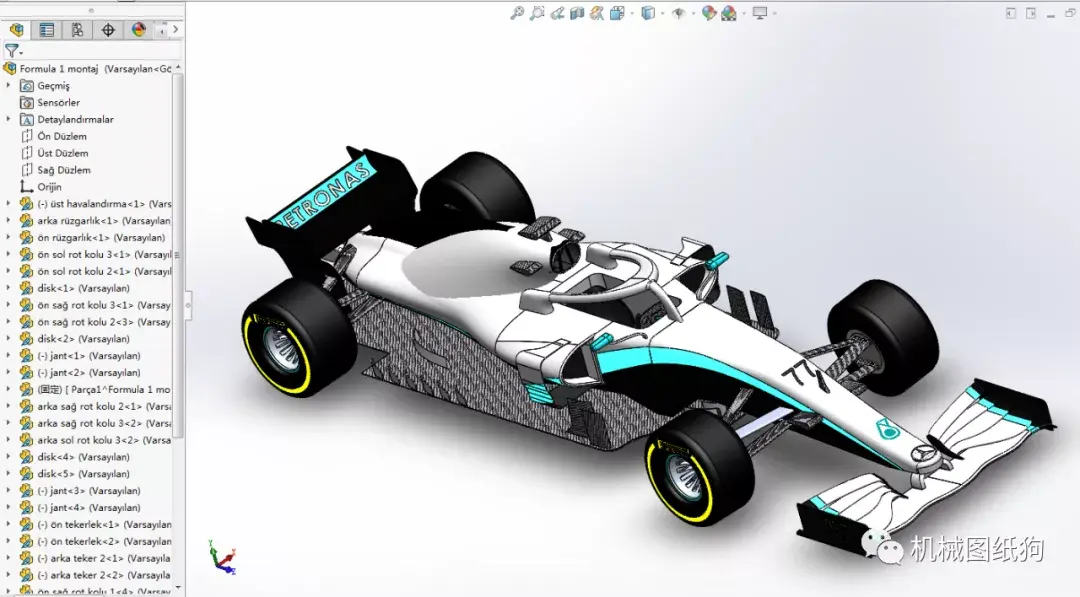Expand arka sol rot kolu 3<2>

click(8, 440)
